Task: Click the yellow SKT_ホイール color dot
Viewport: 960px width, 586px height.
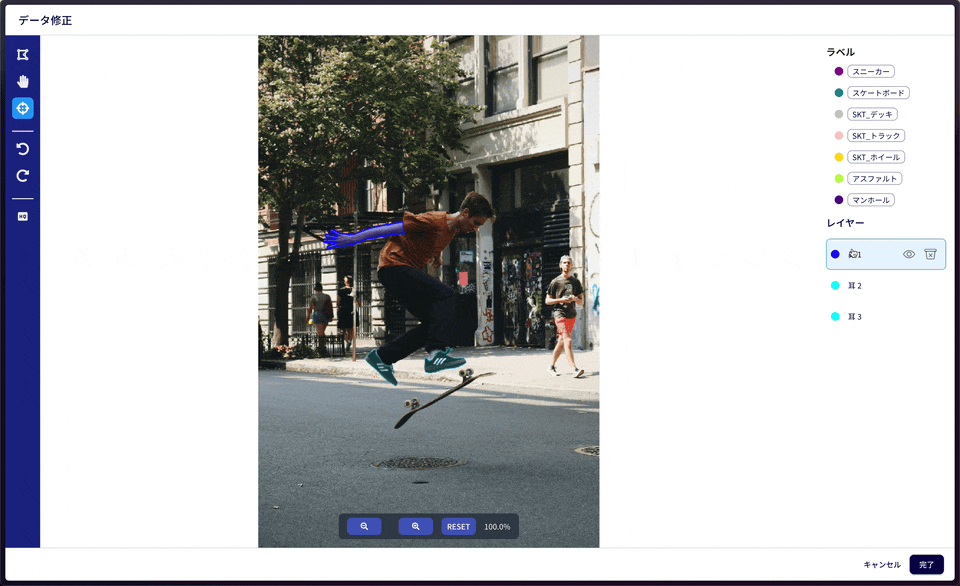Action: pyautogui.click(x=839, y=157)
